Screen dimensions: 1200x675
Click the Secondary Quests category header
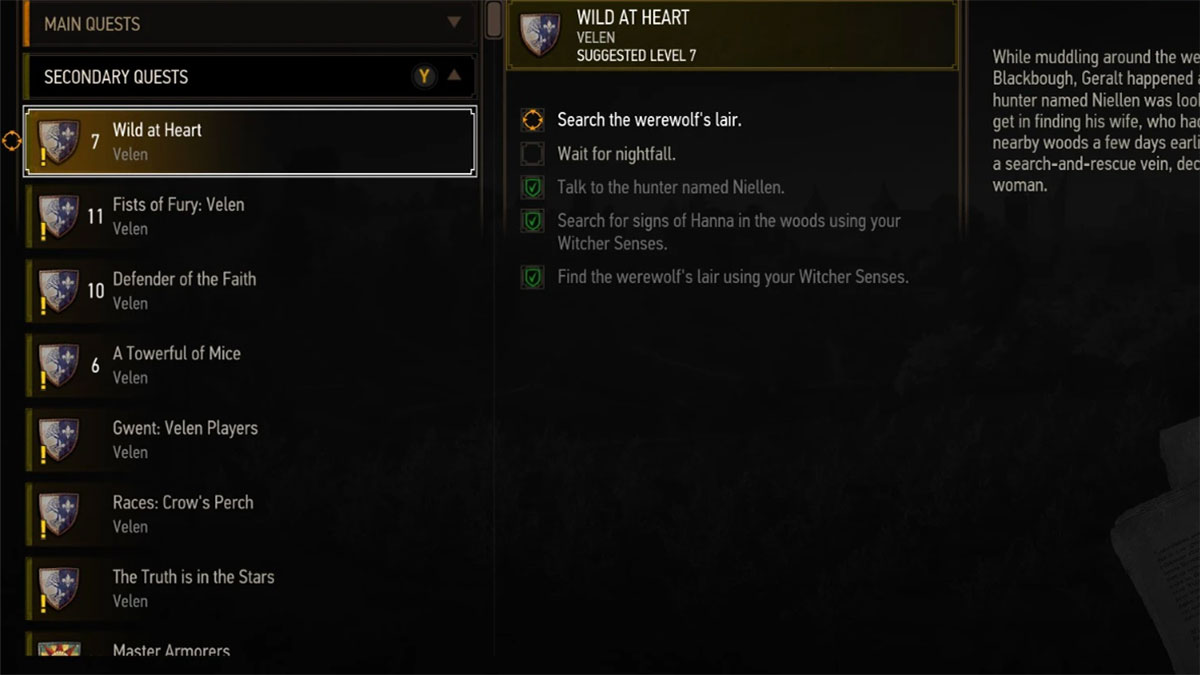tap(116, 77)
